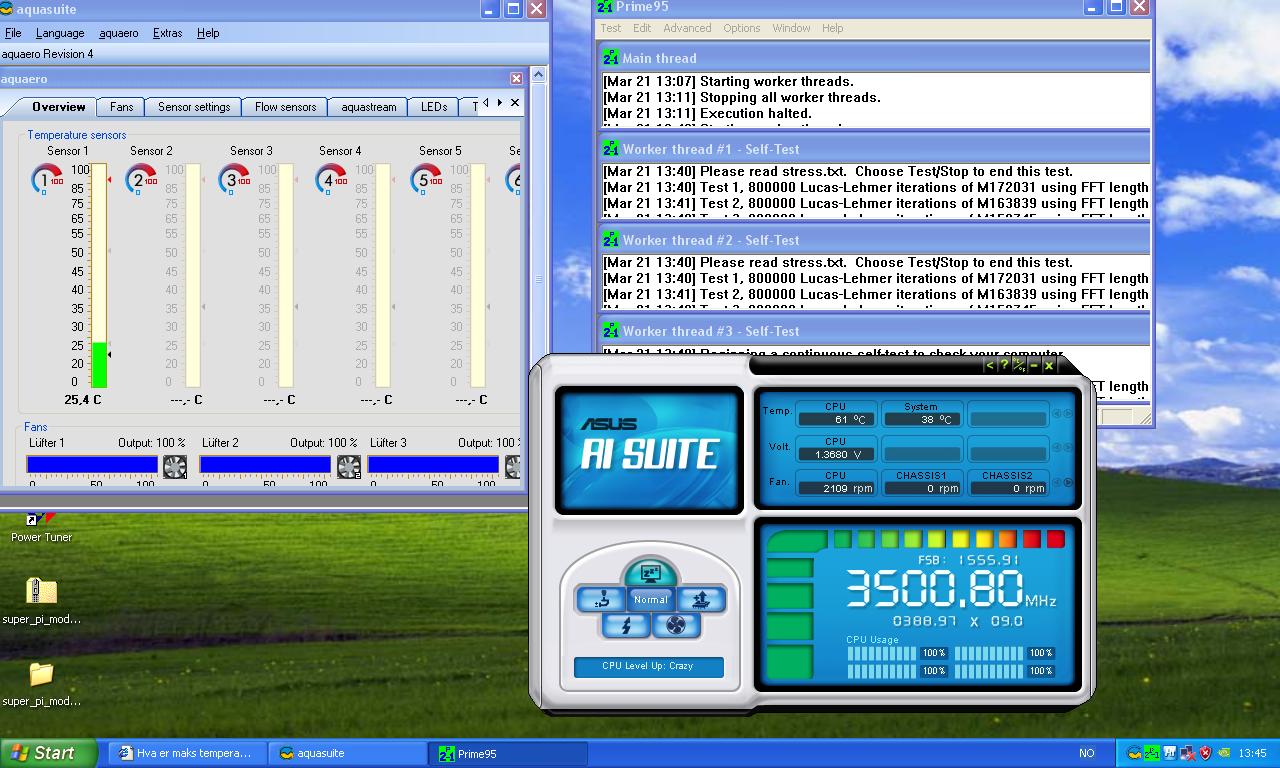Click NVIDIA tray icon

coord(1223,753)
